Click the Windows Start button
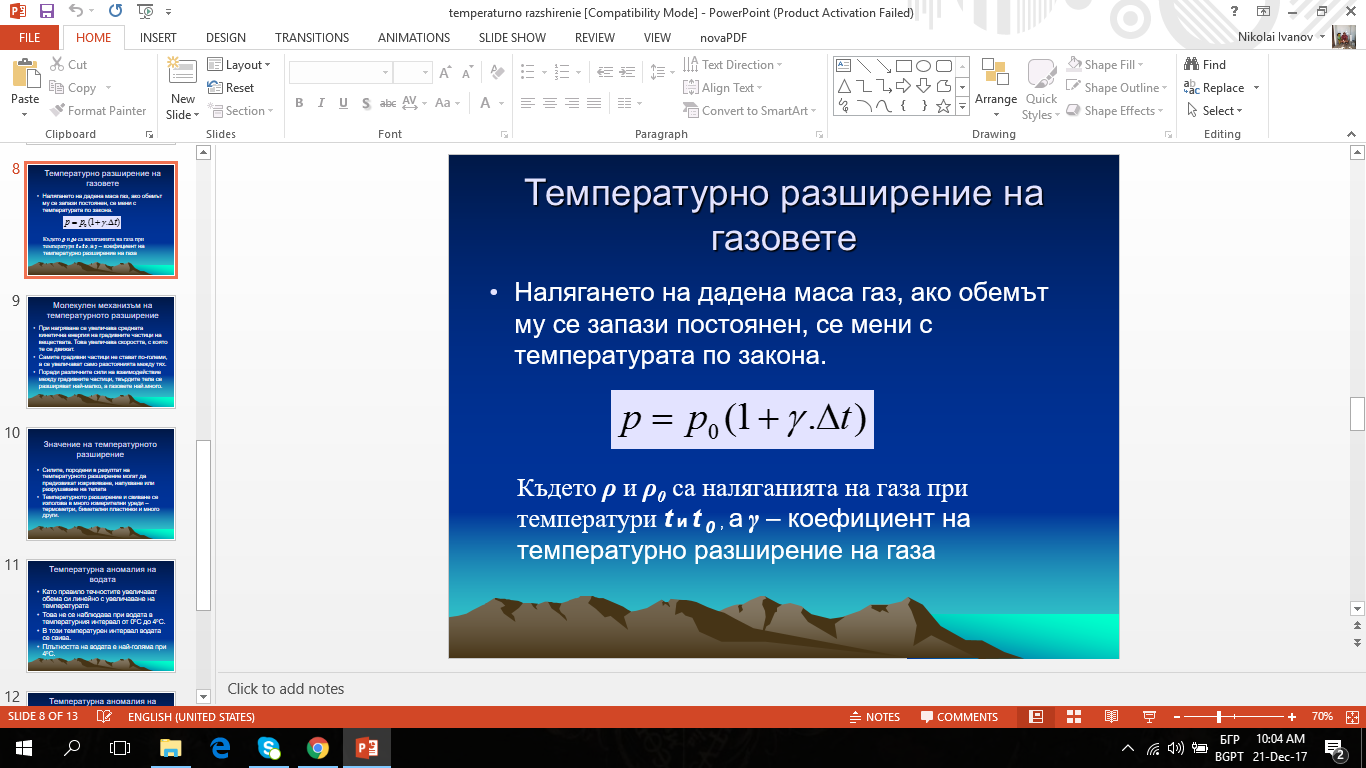 [22, 747]
